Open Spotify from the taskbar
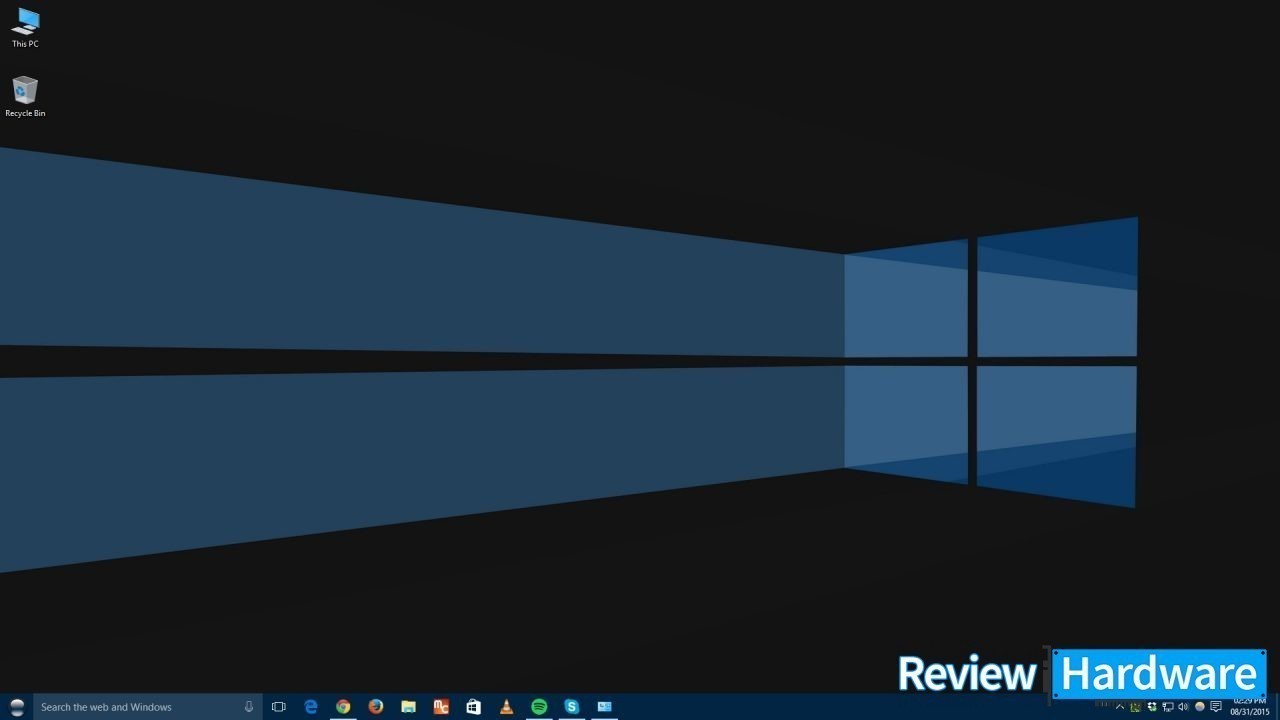 (539, 707)
